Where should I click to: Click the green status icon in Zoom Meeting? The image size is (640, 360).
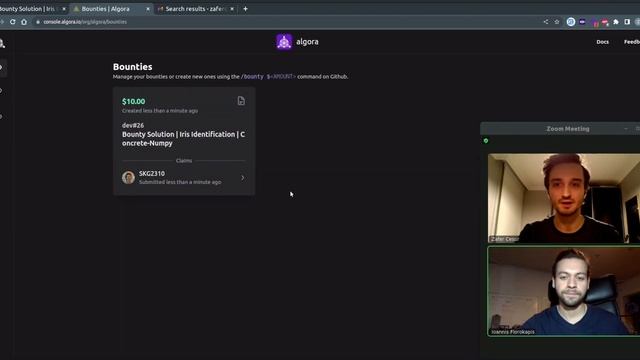(486, 141)
